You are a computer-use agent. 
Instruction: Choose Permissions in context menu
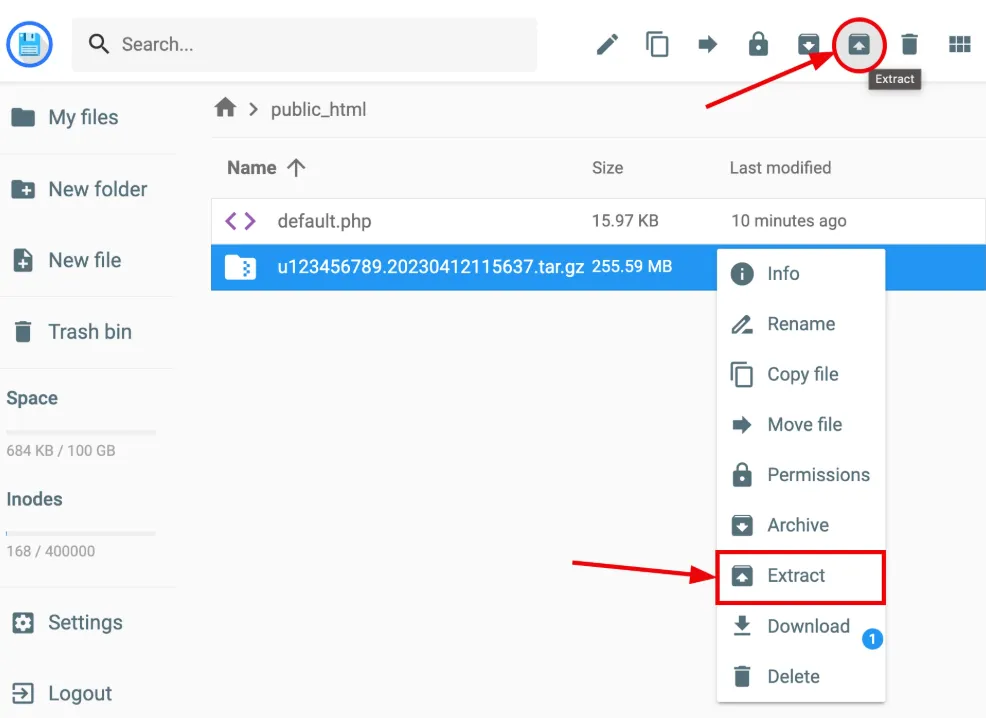tap(800, 475)
